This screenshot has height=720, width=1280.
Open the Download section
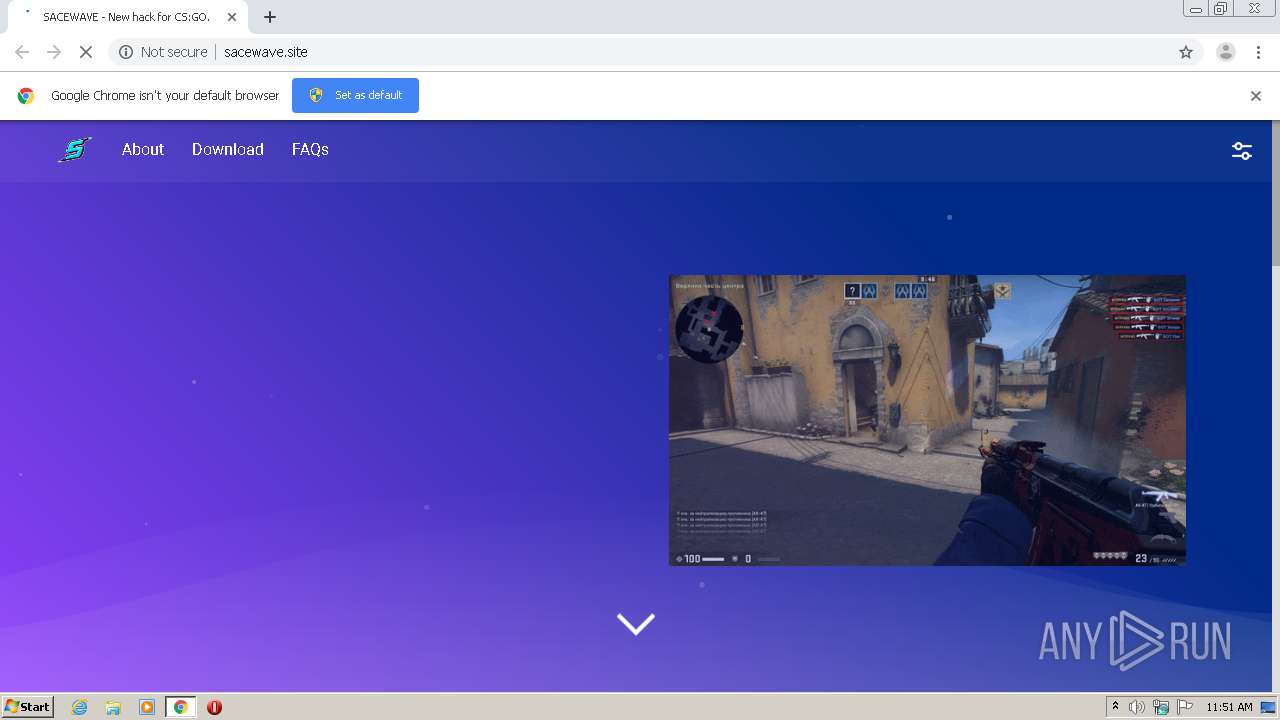point(228,149)
